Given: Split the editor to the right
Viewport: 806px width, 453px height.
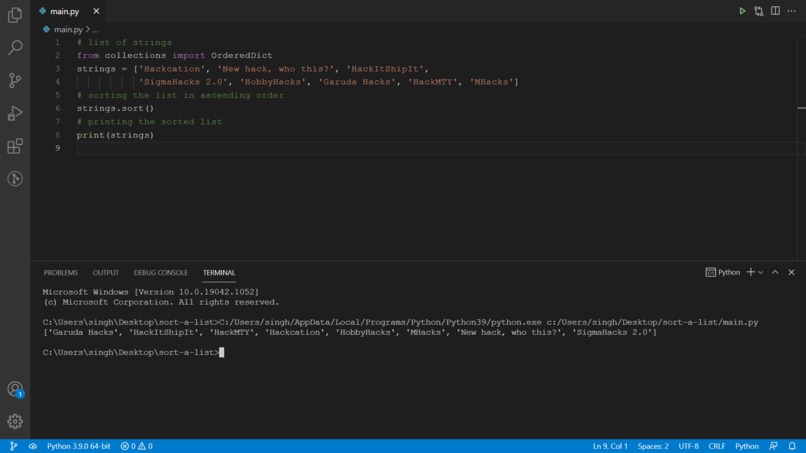Looking at the screenshot, I should (x=775, y=11).
